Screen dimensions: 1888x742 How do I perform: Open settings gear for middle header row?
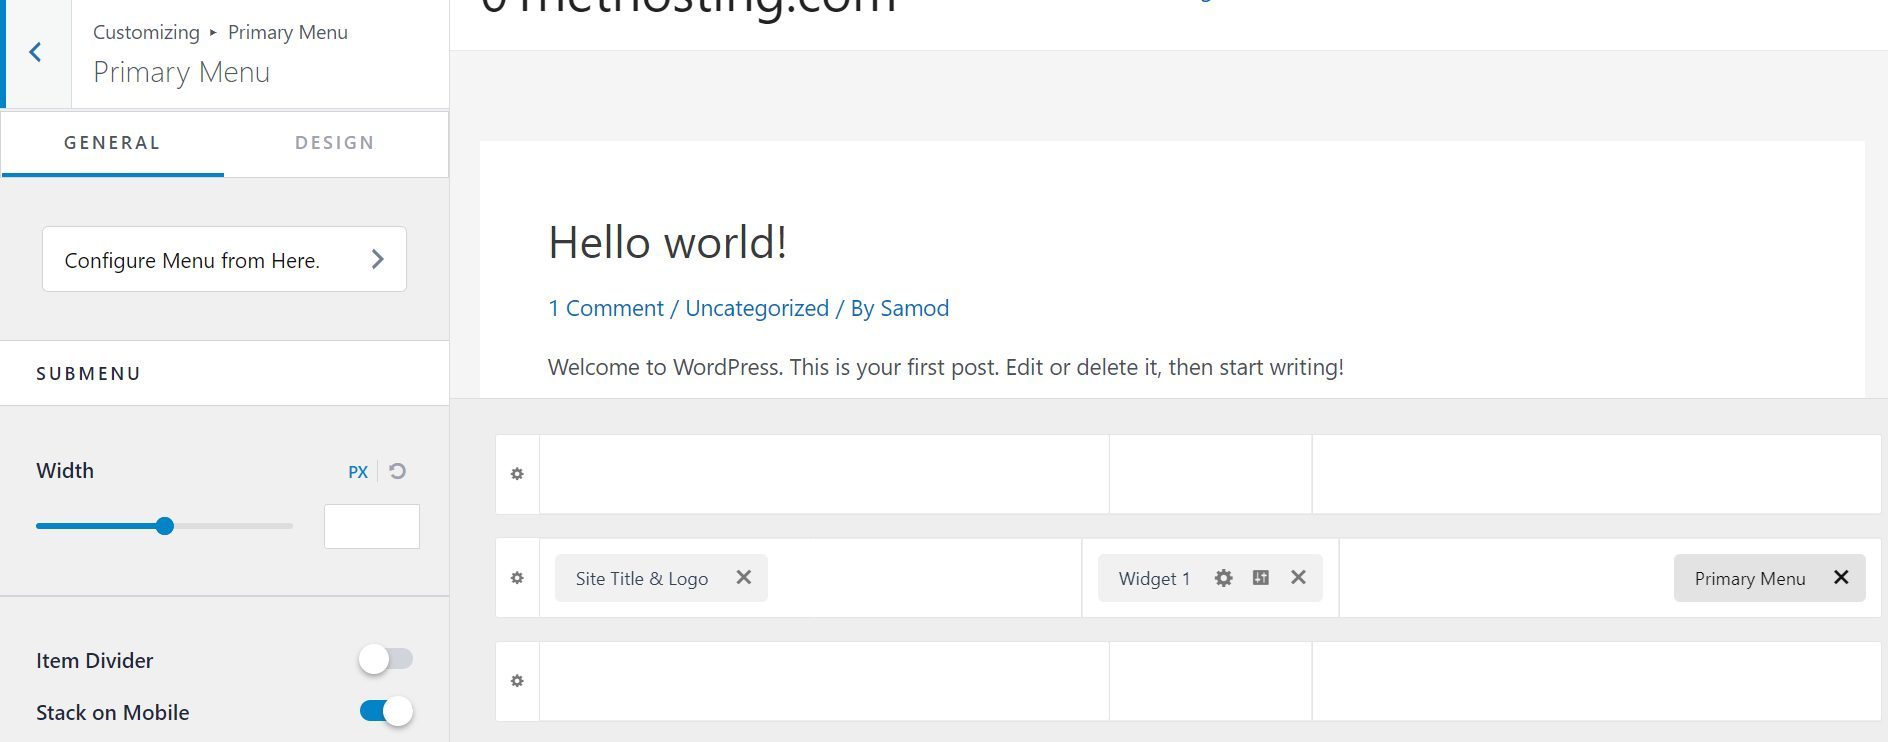click(517, 578)
